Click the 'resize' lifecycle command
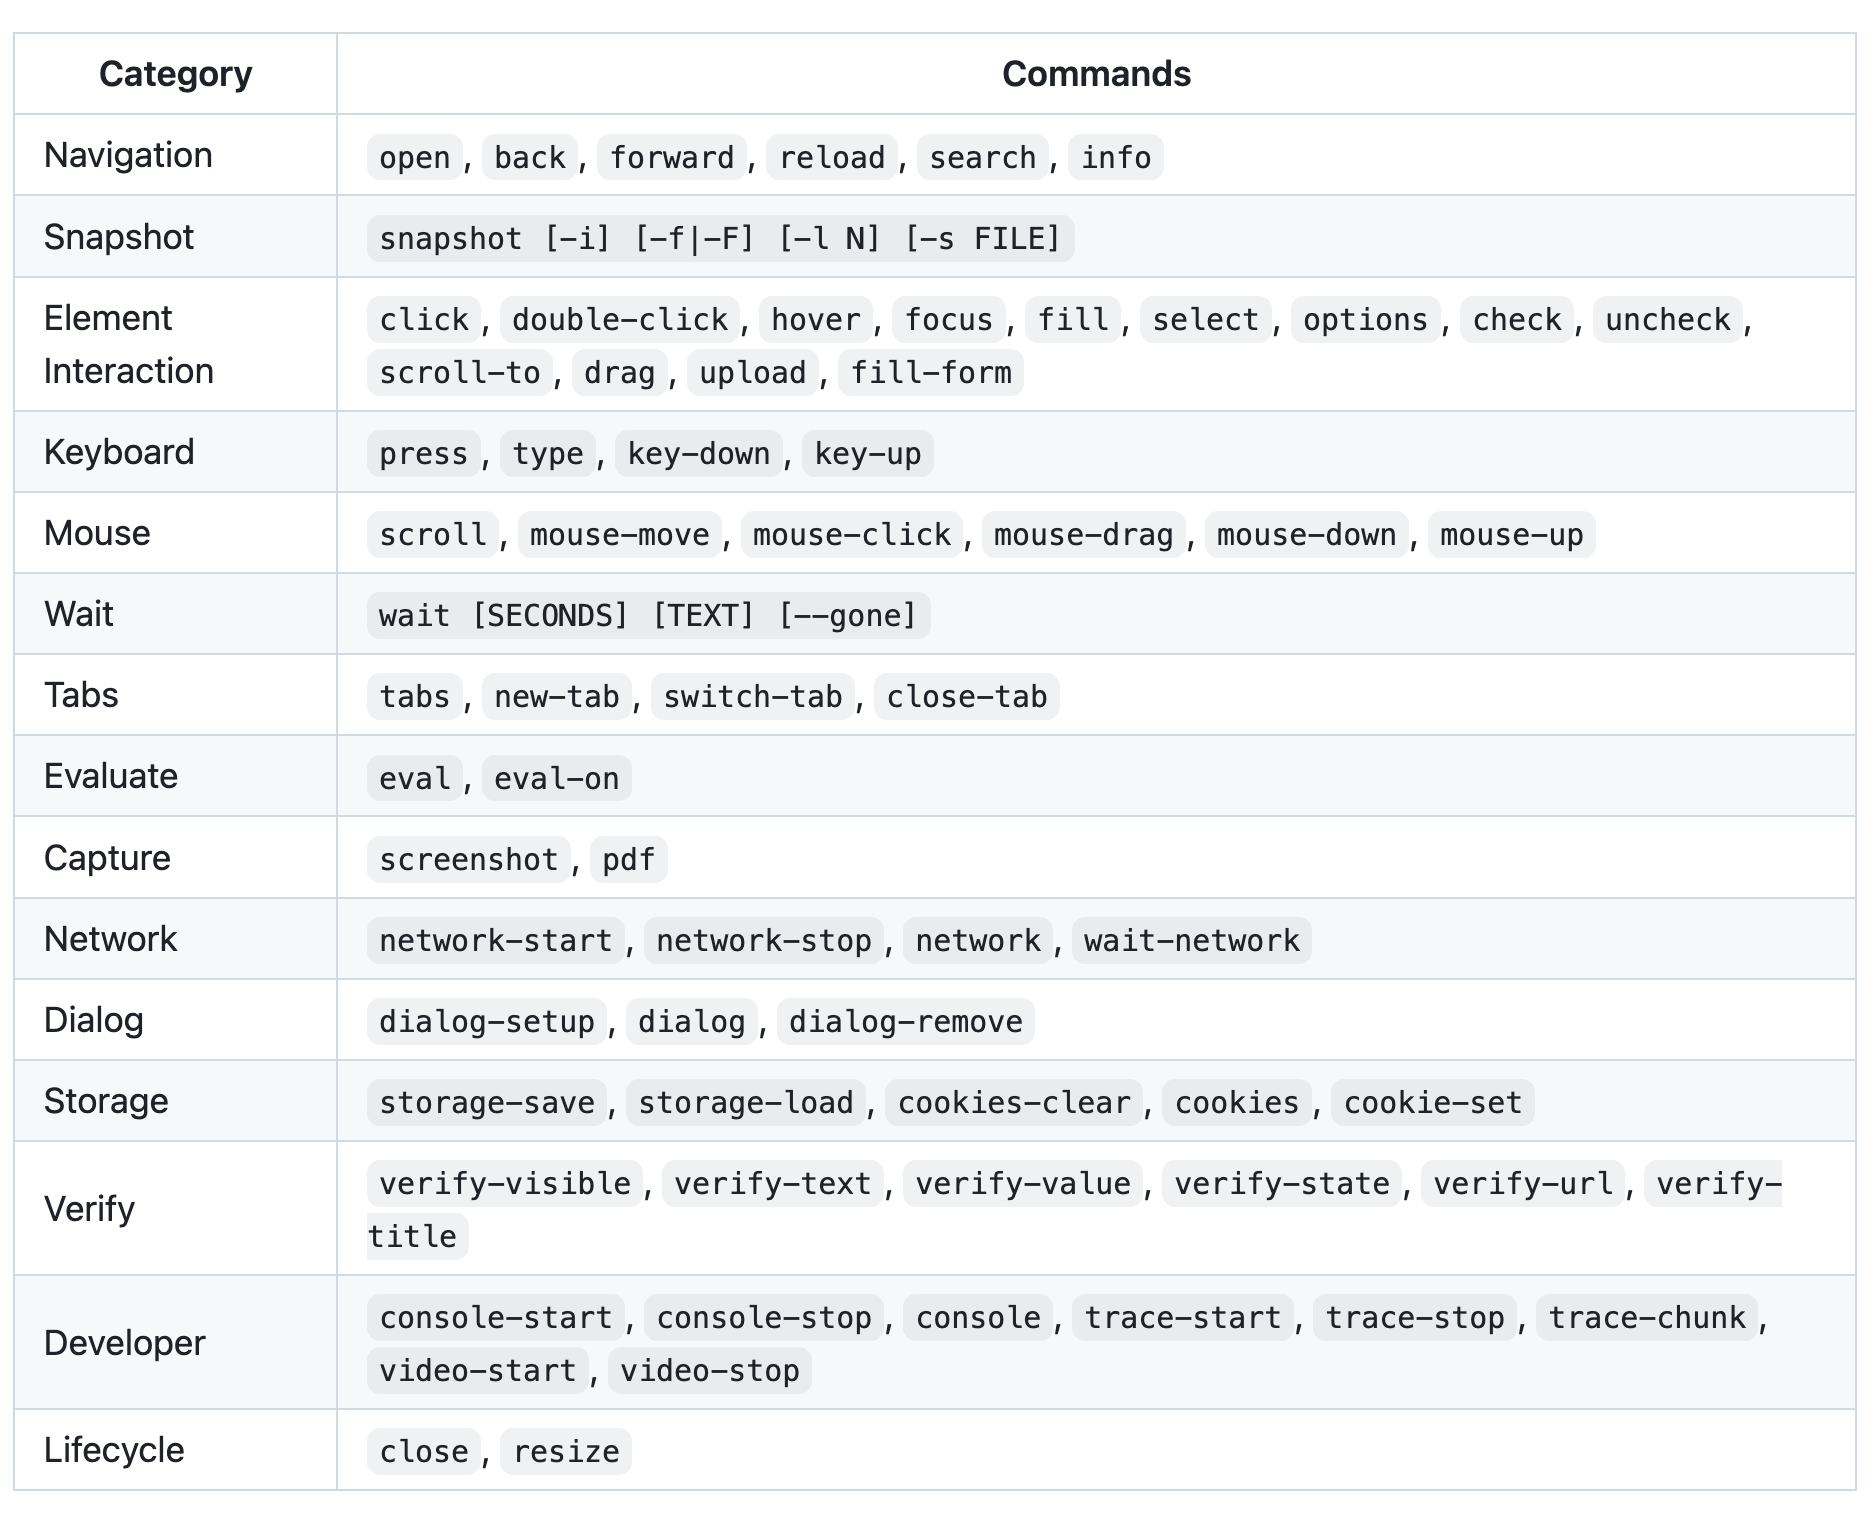 [566, 1451]
